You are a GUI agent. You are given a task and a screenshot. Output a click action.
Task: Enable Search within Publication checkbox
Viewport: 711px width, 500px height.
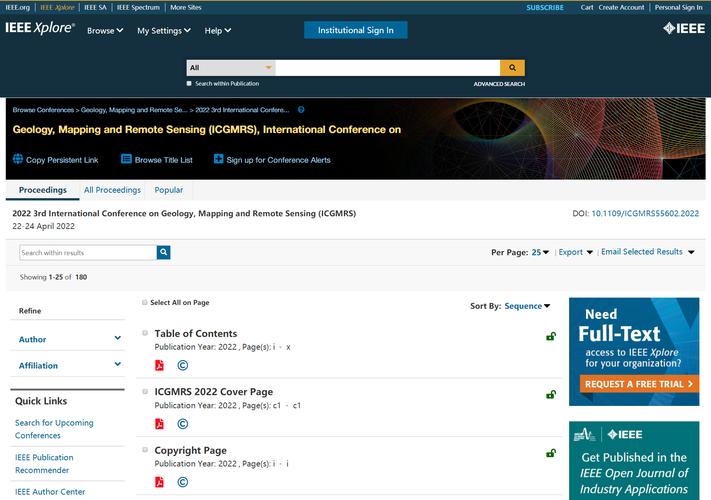190,84
